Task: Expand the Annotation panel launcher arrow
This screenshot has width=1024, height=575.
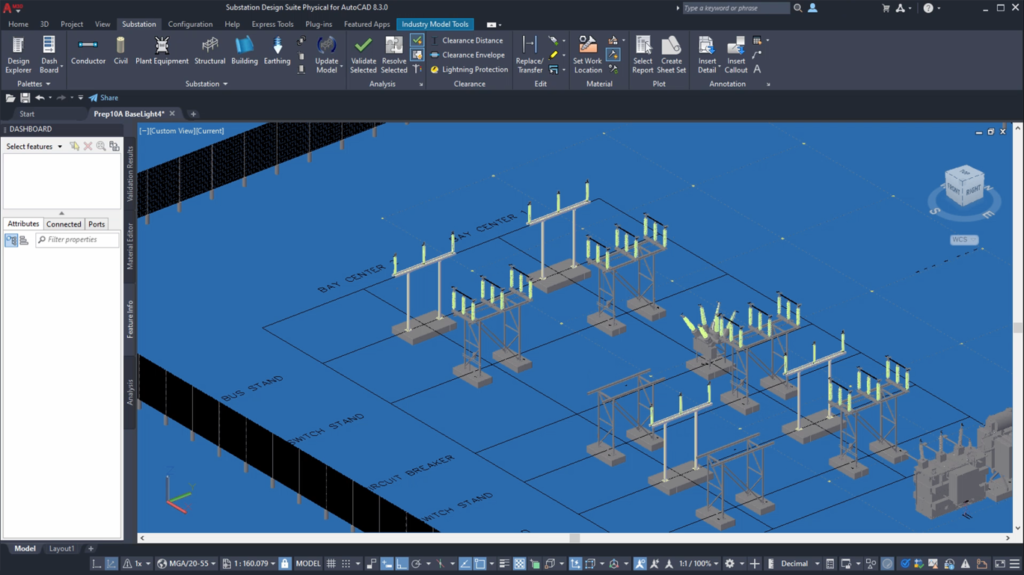Action: coord(768,84)
